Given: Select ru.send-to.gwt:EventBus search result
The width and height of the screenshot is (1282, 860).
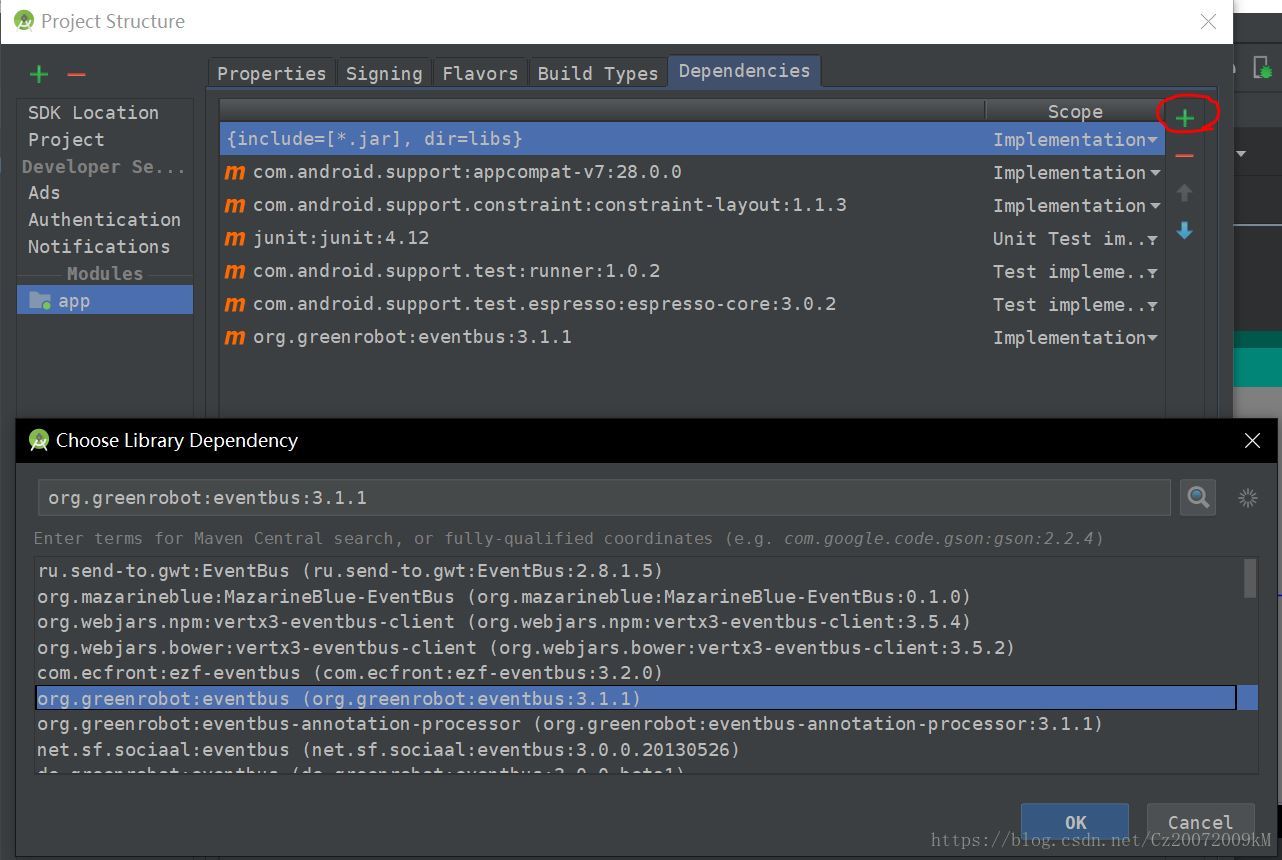Looking at the screenshot, I should pyautogui.click(x=638, y=571).
